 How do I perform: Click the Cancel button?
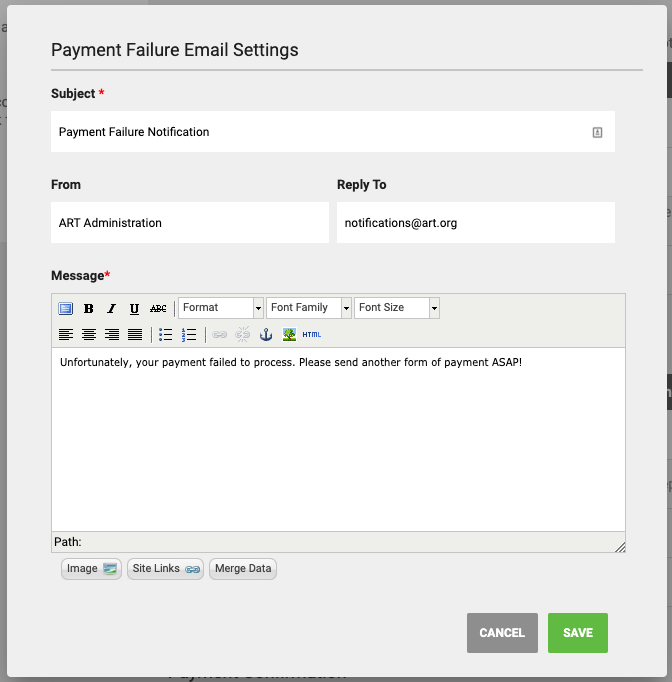pyautogui.click(x=502, y=633)
